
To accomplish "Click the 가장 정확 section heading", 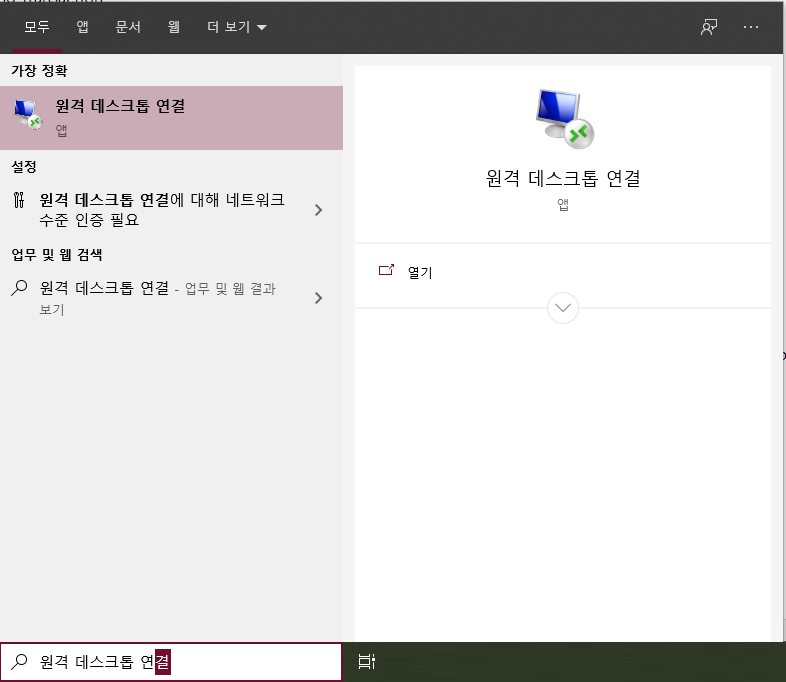I will (x=39, y=71).
